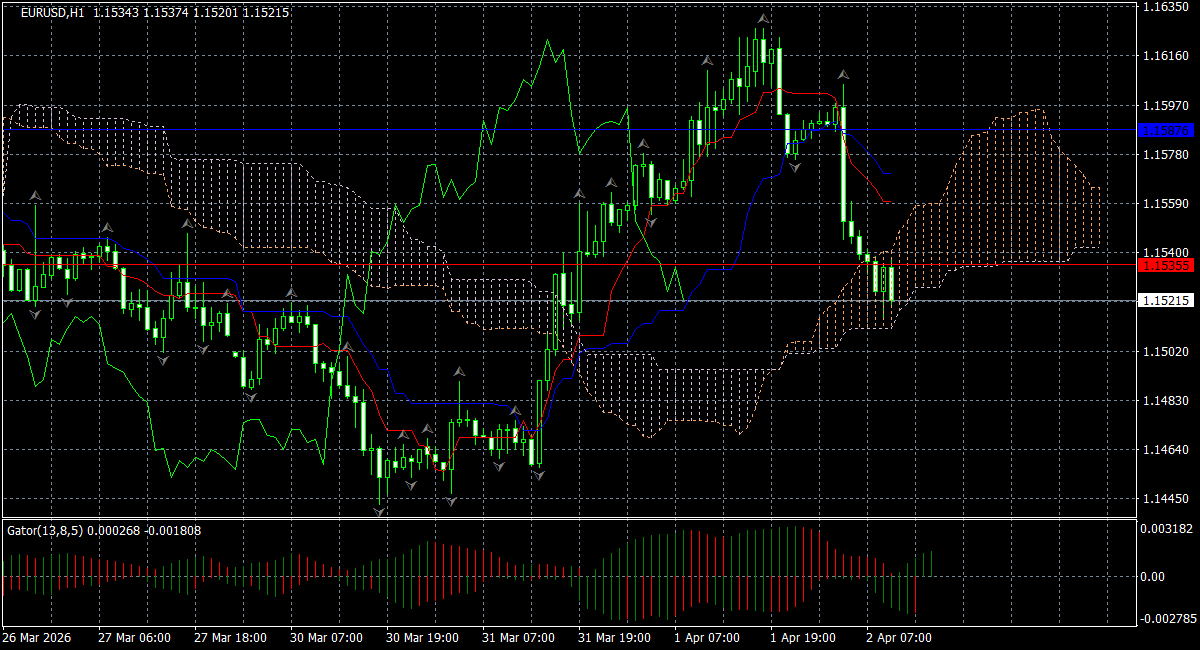Click the 26 Mar 2026 date label
1200x650 pixels.
(35, 638)
